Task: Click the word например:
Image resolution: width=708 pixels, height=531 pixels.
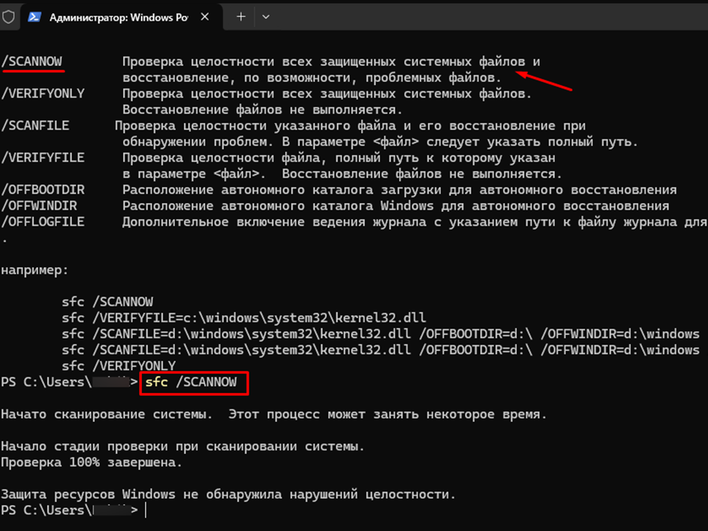Action: click(x=35, y=270)
